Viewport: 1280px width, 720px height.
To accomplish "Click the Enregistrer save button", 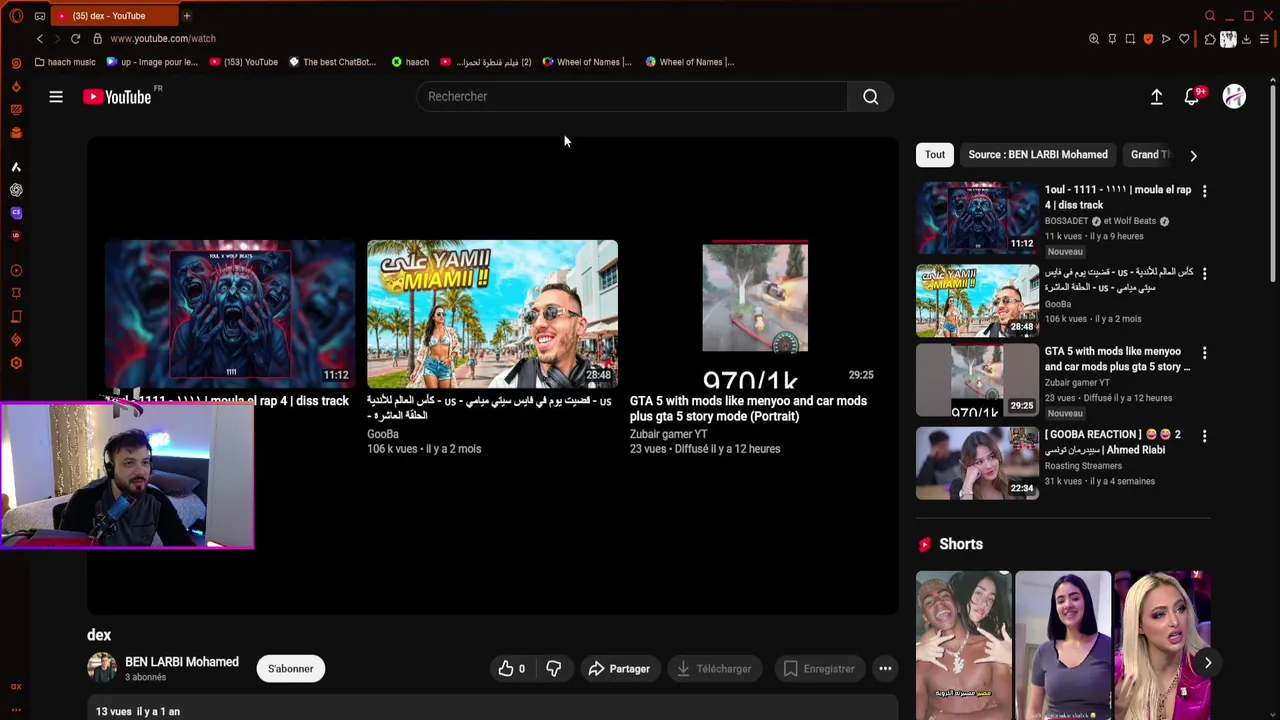I will point(819,669).
